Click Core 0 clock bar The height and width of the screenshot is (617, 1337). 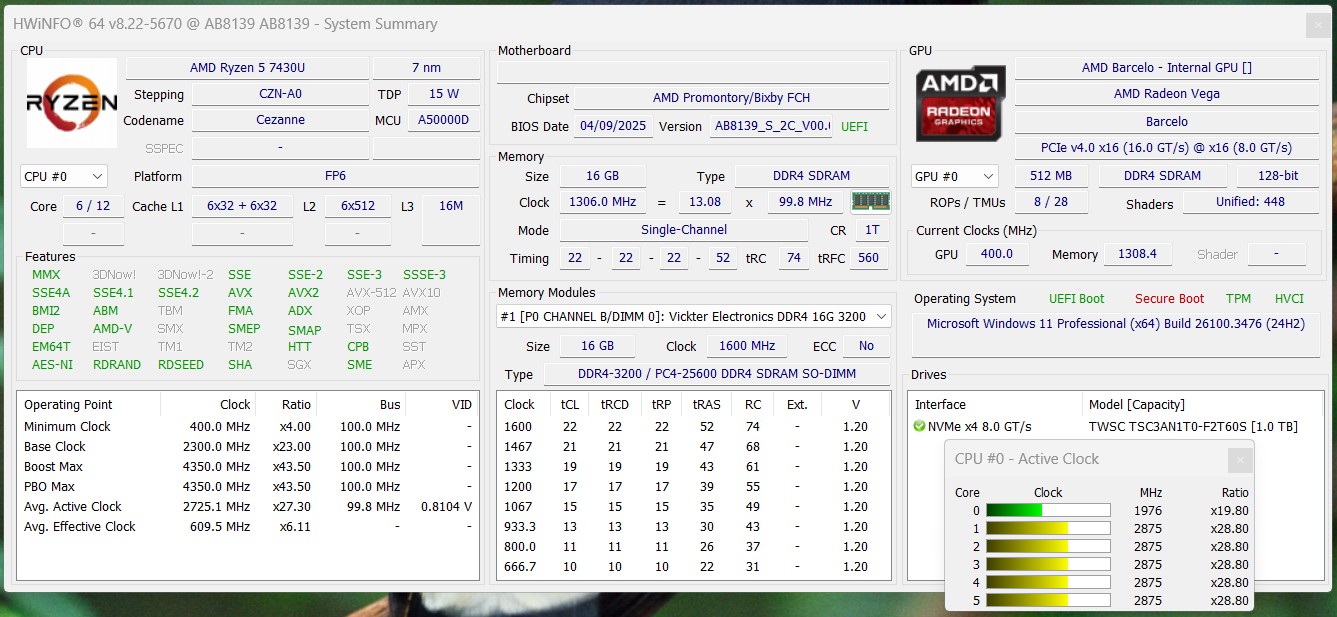(1048, 510)
